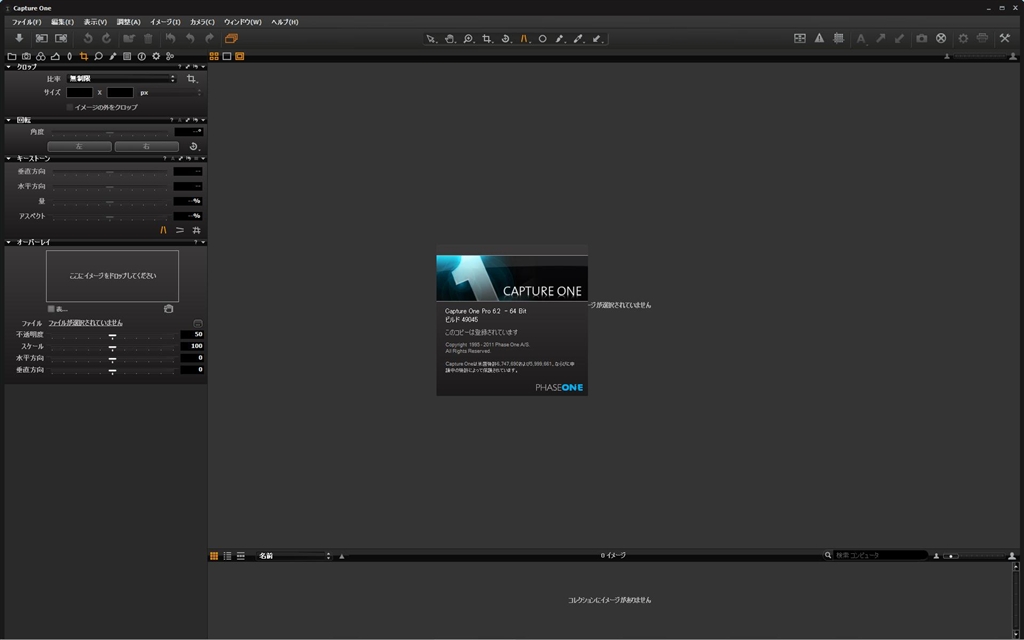Viewport: 1024px width, 640px height.
Task: Enable the イメージの外をクロップ checkbox
Action: [70, 107]
